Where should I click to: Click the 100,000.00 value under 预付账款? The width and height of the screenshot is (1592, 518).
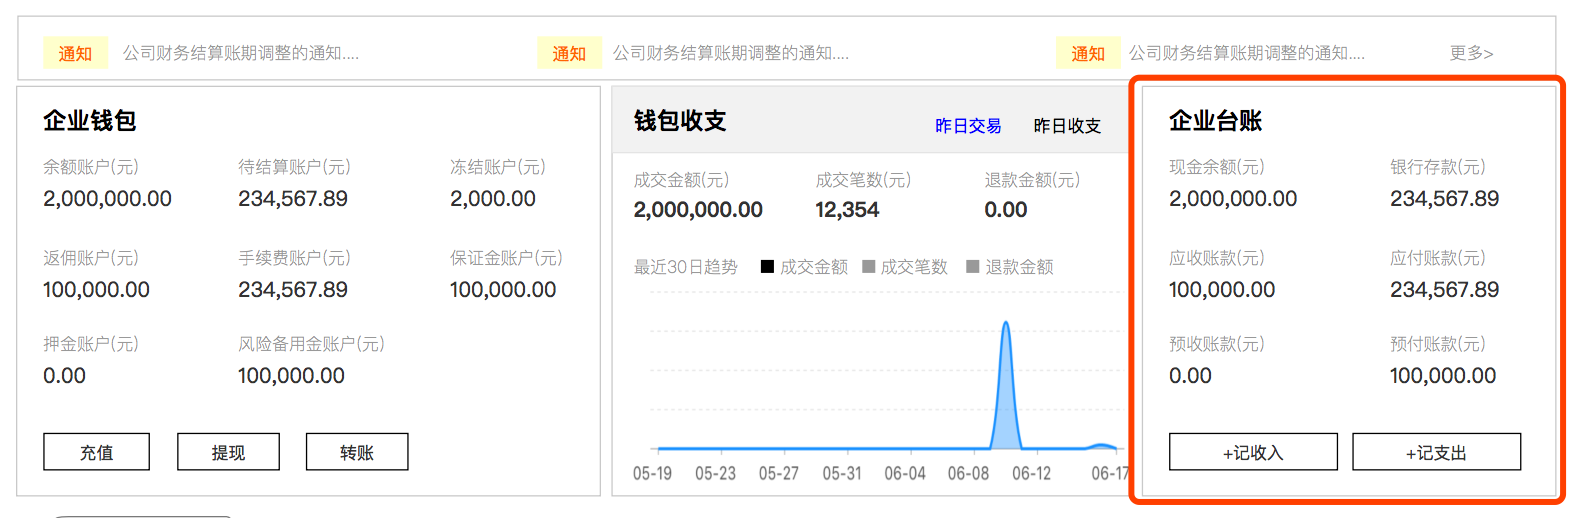pos(1443,376)
